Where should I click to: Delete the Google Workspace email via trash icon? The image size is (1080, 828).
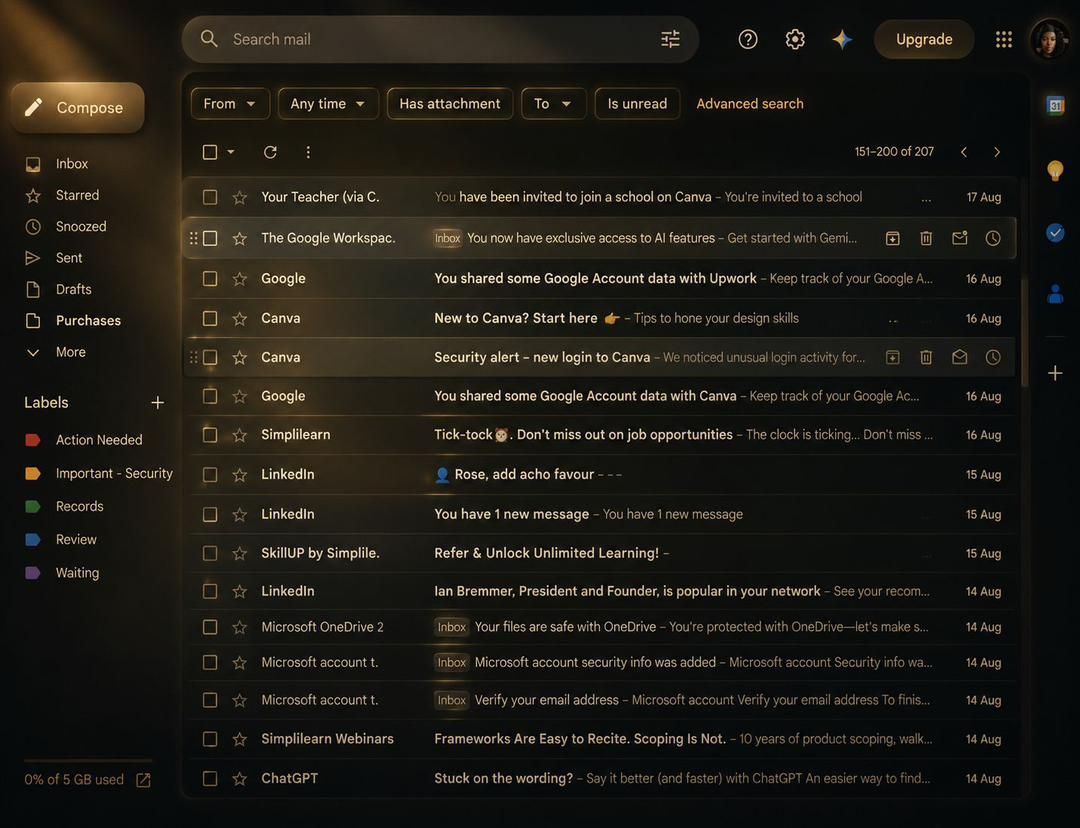coord(926,238)
